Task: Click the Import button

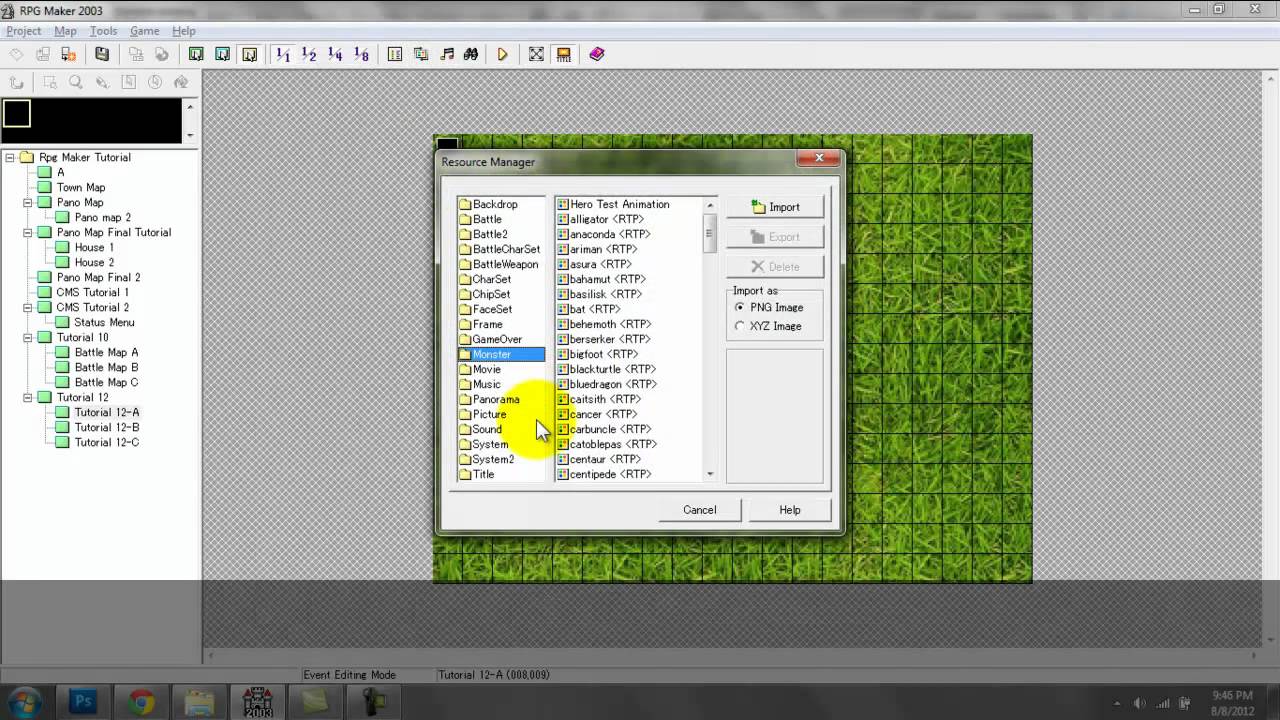Action: point(775,207)
